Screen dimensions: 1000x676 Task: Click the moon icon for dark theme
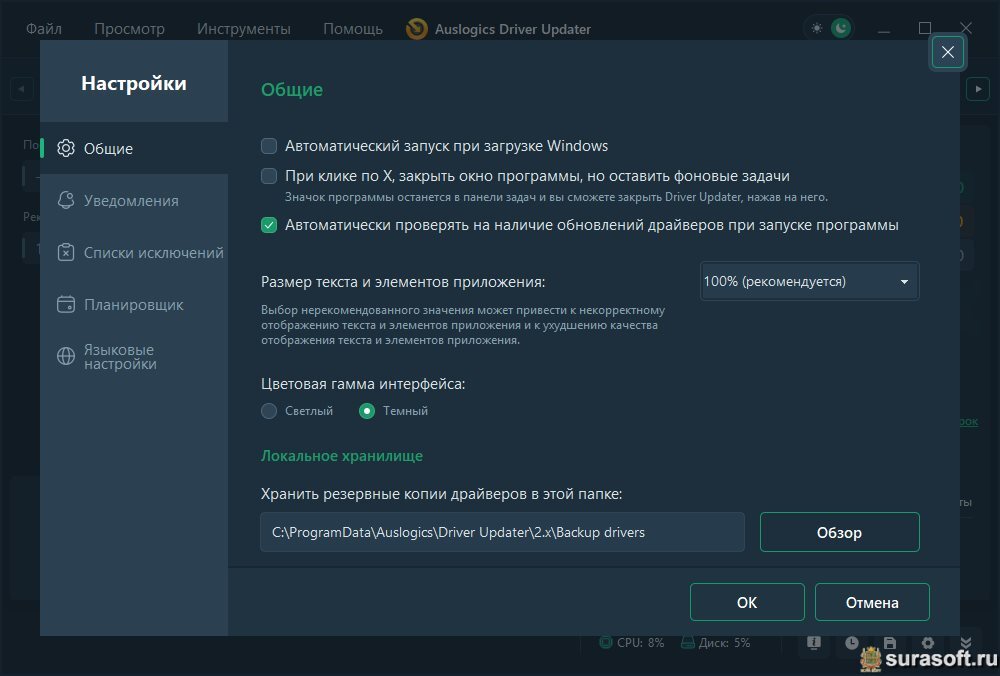click(841, 28)
